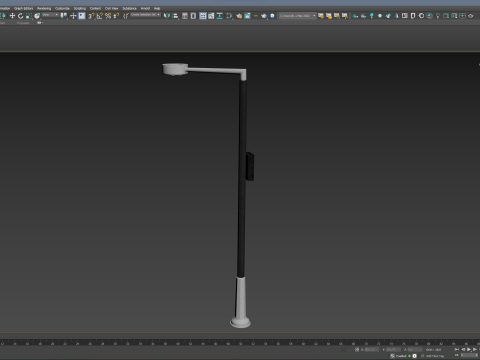Click the Select and Manipulate icon
480x360 pixels.
pyautogui.click(x=73, y=16)
